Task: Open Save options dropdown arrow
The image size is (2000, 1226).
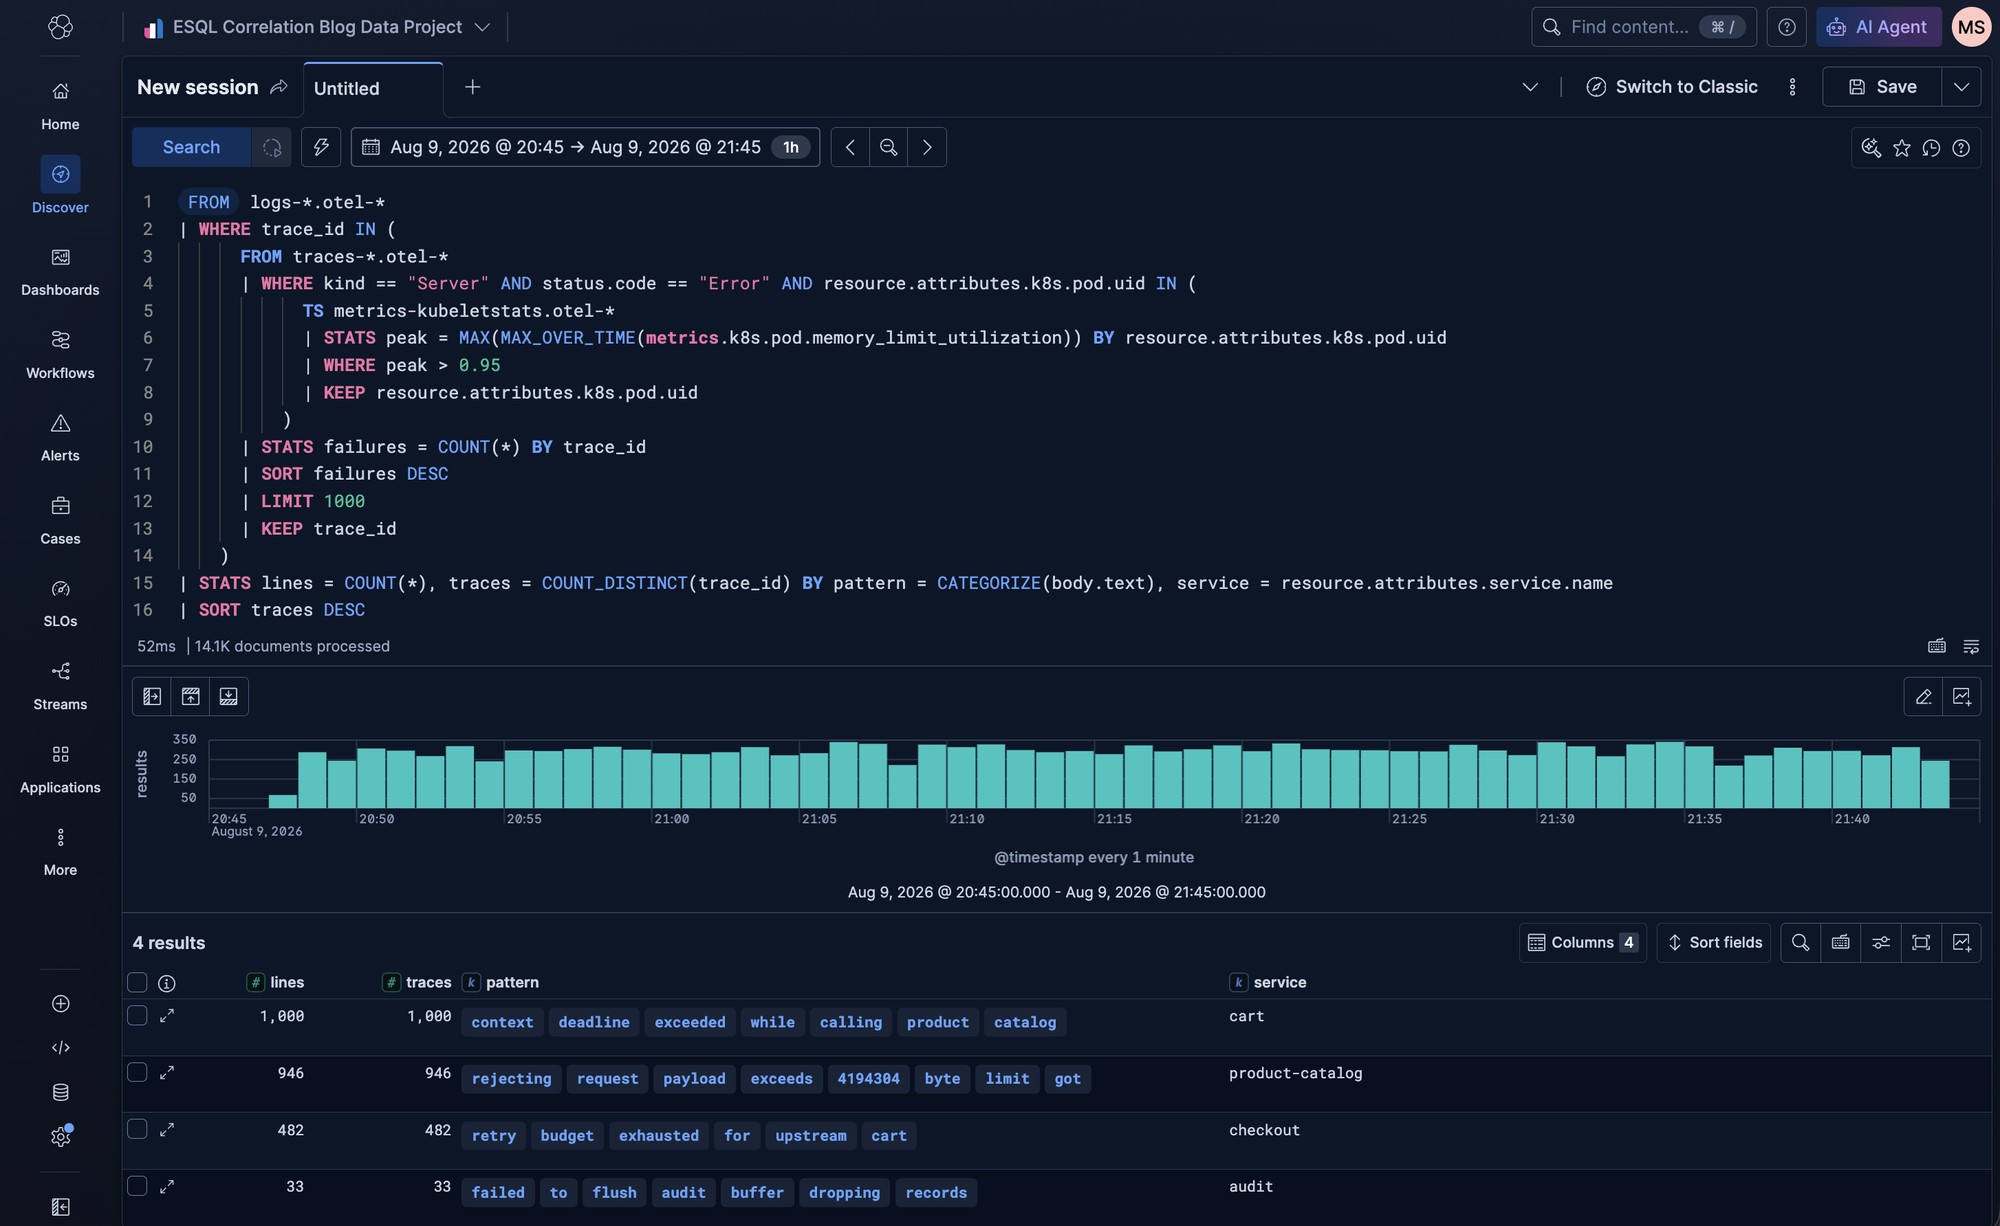Action: (1961, 87)
